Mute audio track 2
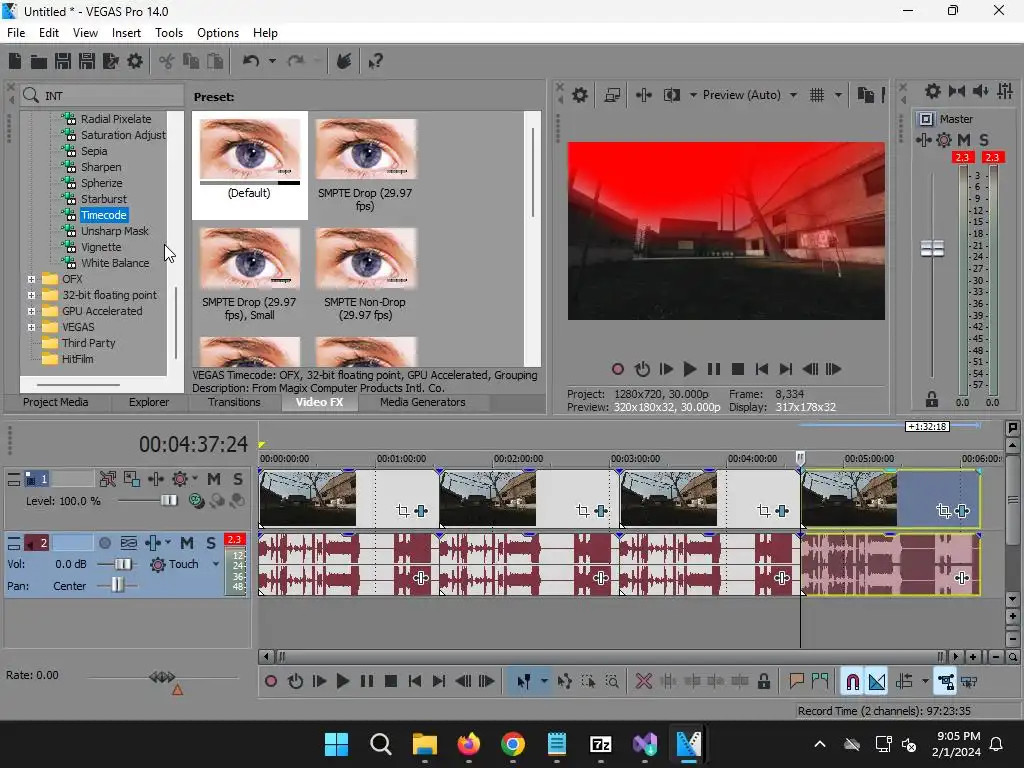 (x=187, y=543)
